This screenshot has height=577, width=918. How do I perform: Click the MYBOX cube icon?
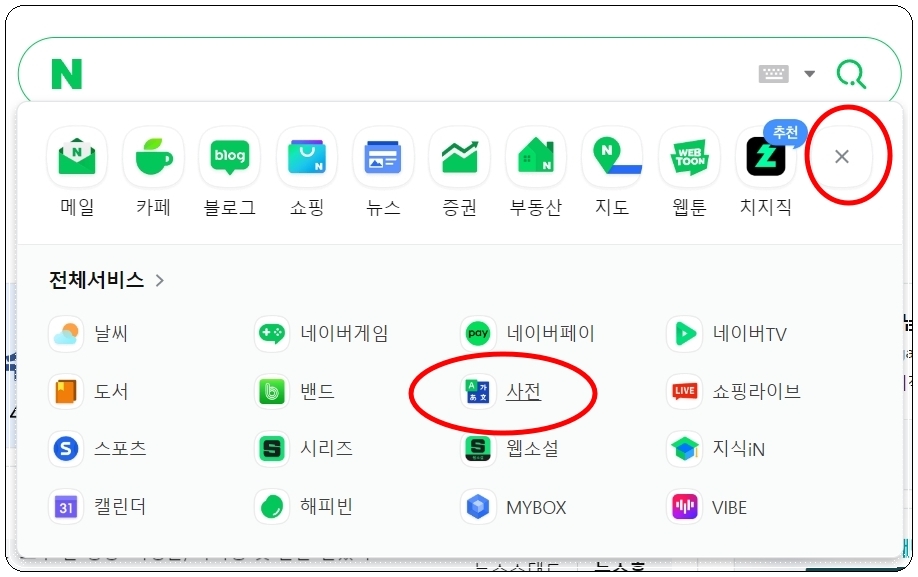478,507
